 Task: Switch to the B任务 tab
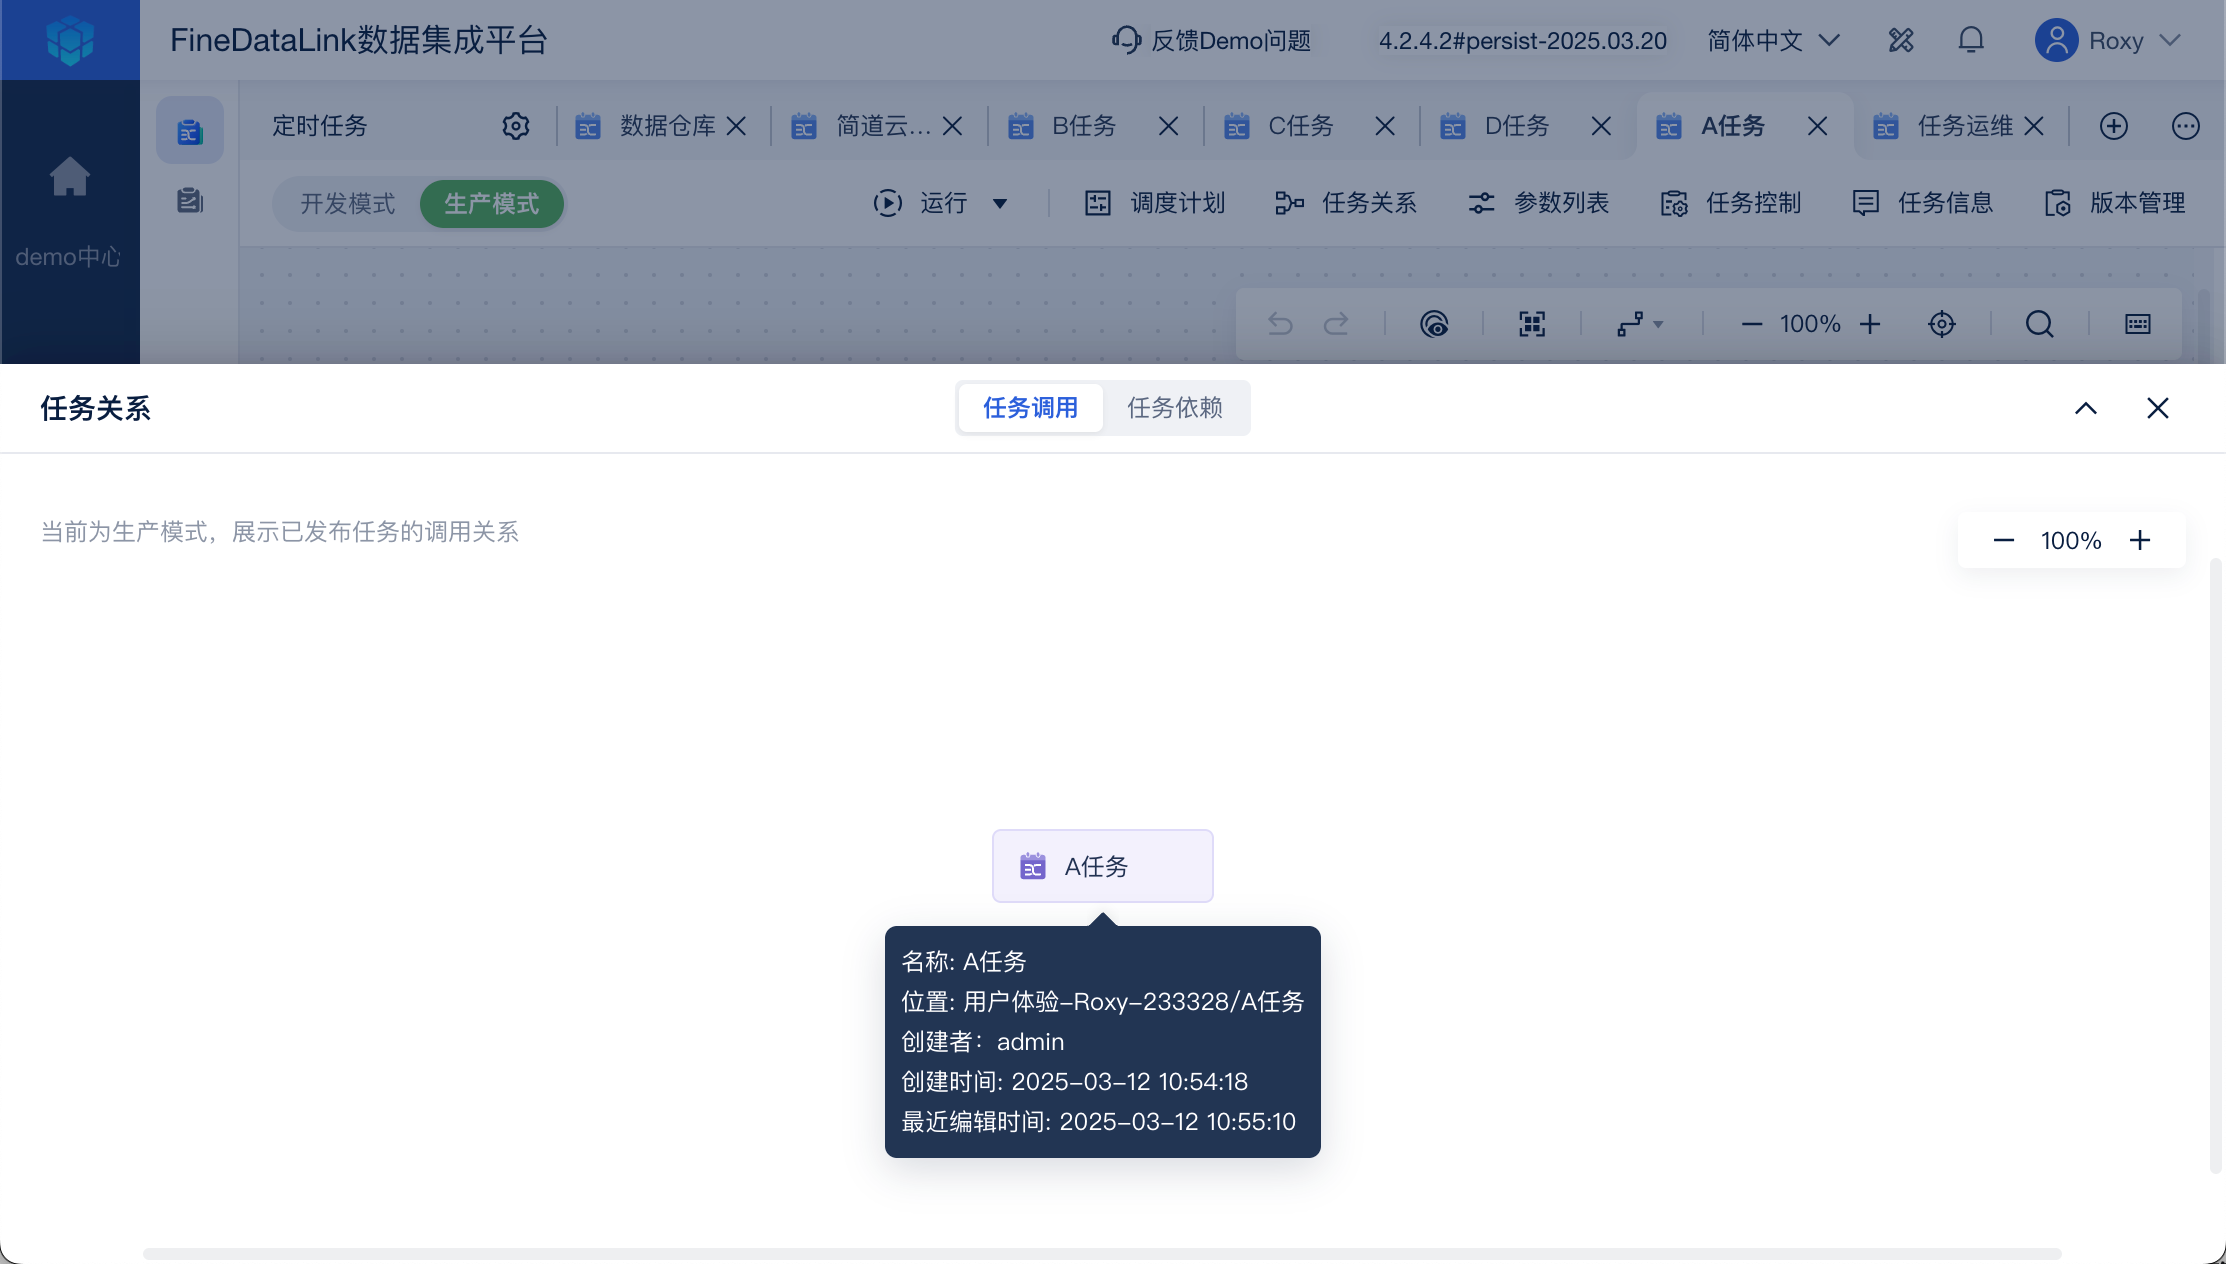pyautogui.click(x=1084, y=126)
